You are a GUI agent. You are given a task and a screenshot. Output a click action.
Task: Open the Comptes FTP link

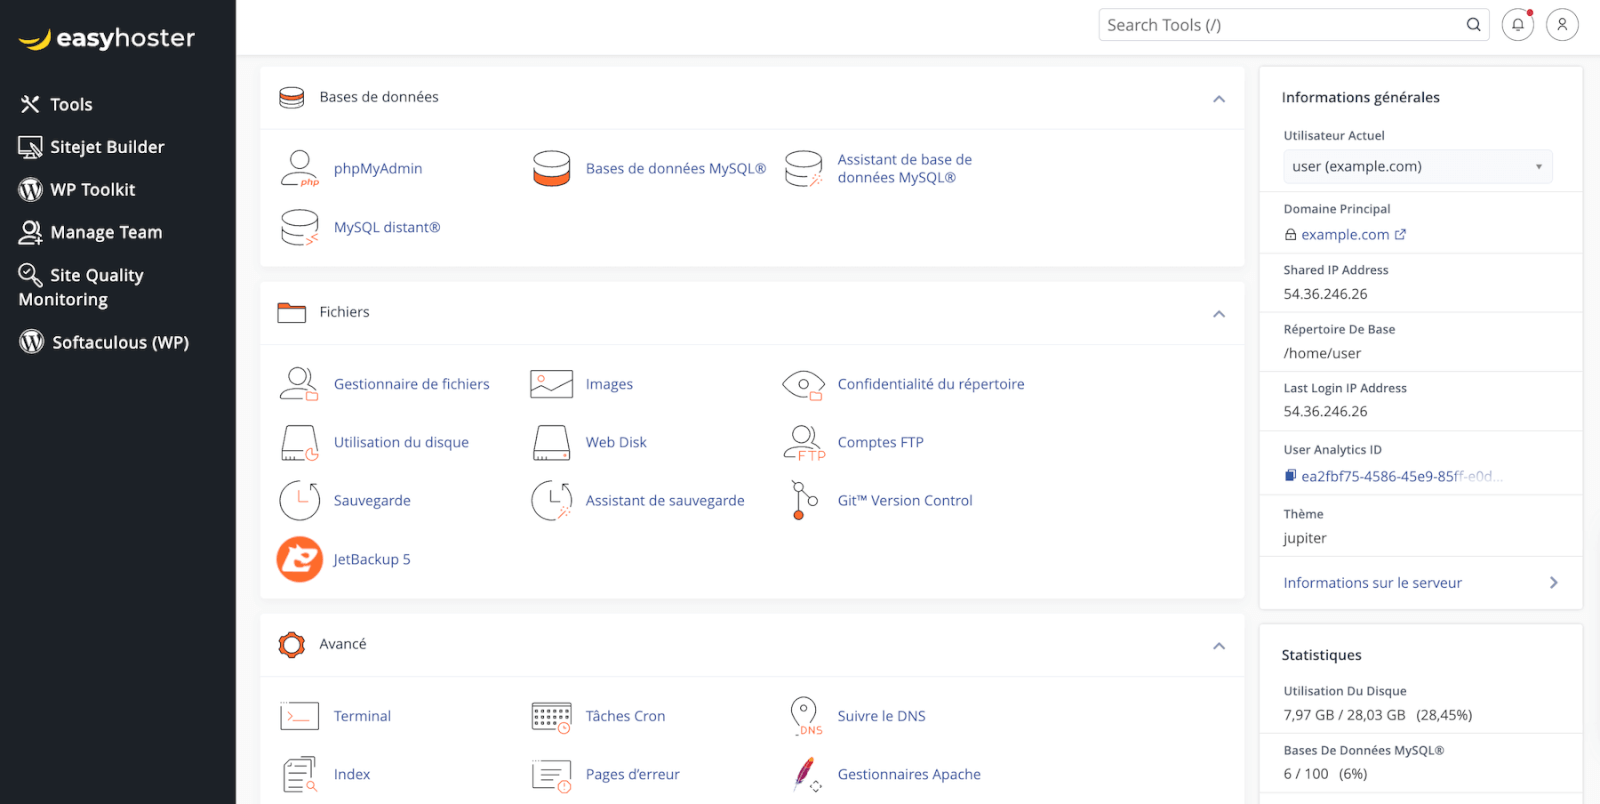tap(881, 442)
